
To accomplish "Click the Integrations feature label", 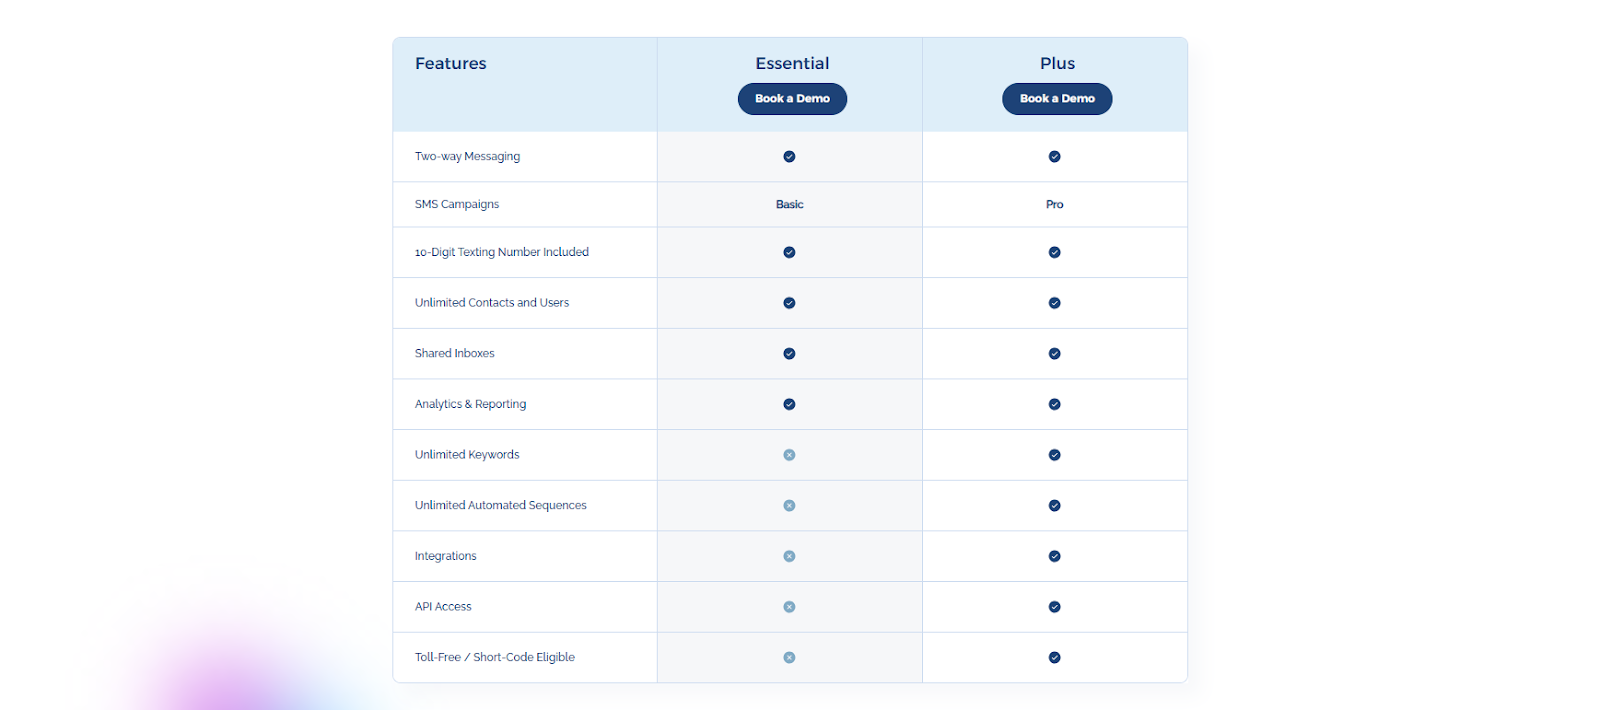I will point(446,556).
